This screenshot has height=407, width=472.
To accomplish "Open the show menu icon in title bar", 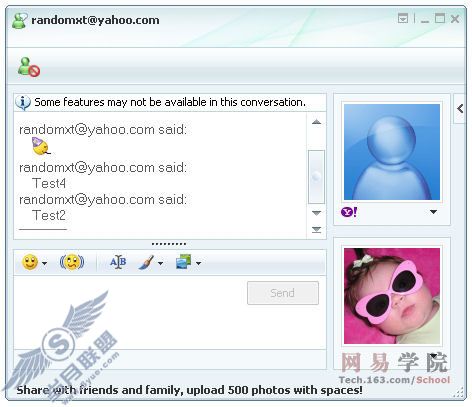I will coord(403,18).
